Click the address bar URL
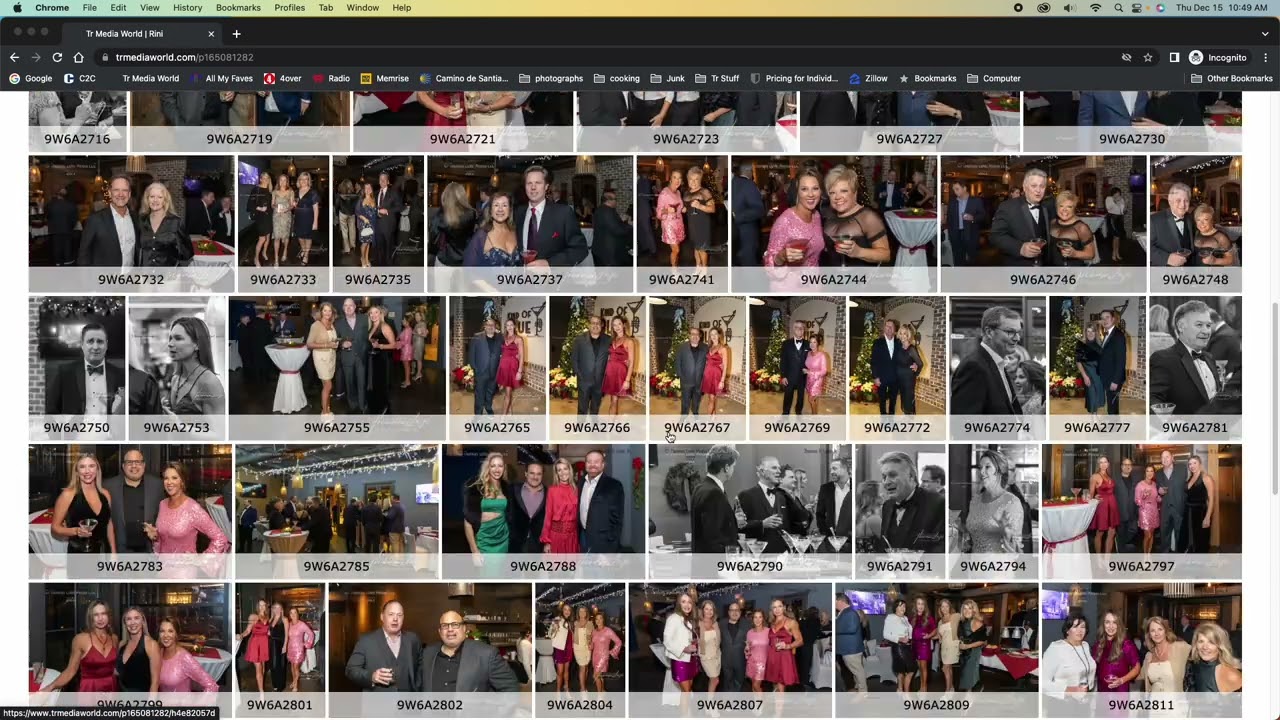Screen dimensions: 1280x720 pos(184,58)
